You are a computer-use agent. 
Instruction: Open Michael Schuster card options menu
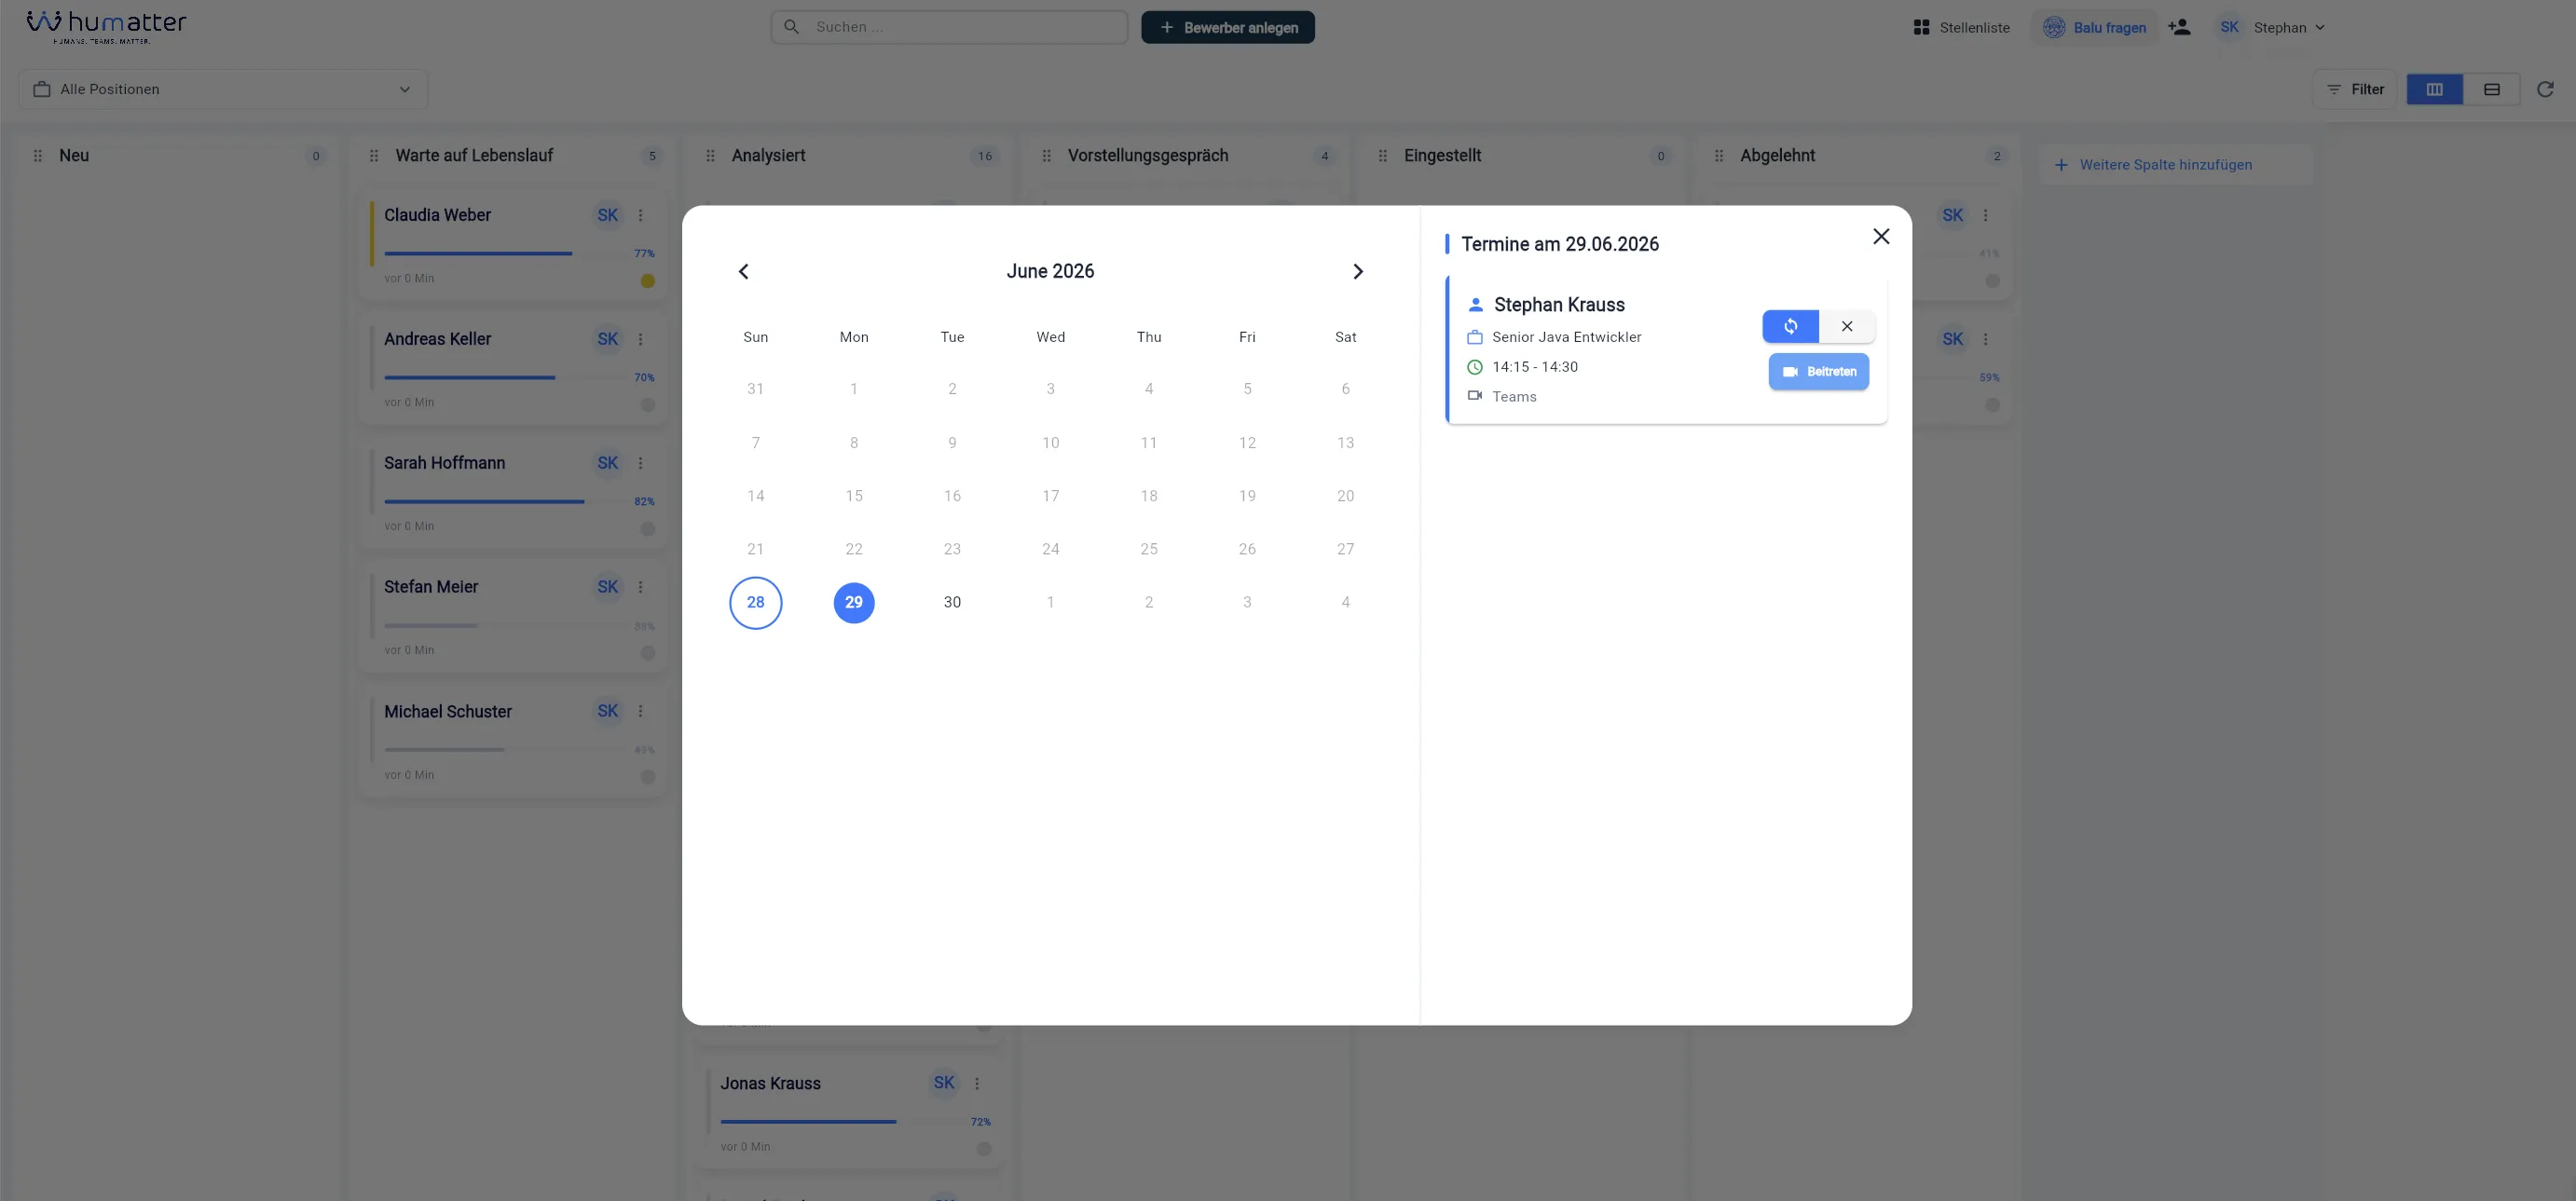click(x=641, y=711)
